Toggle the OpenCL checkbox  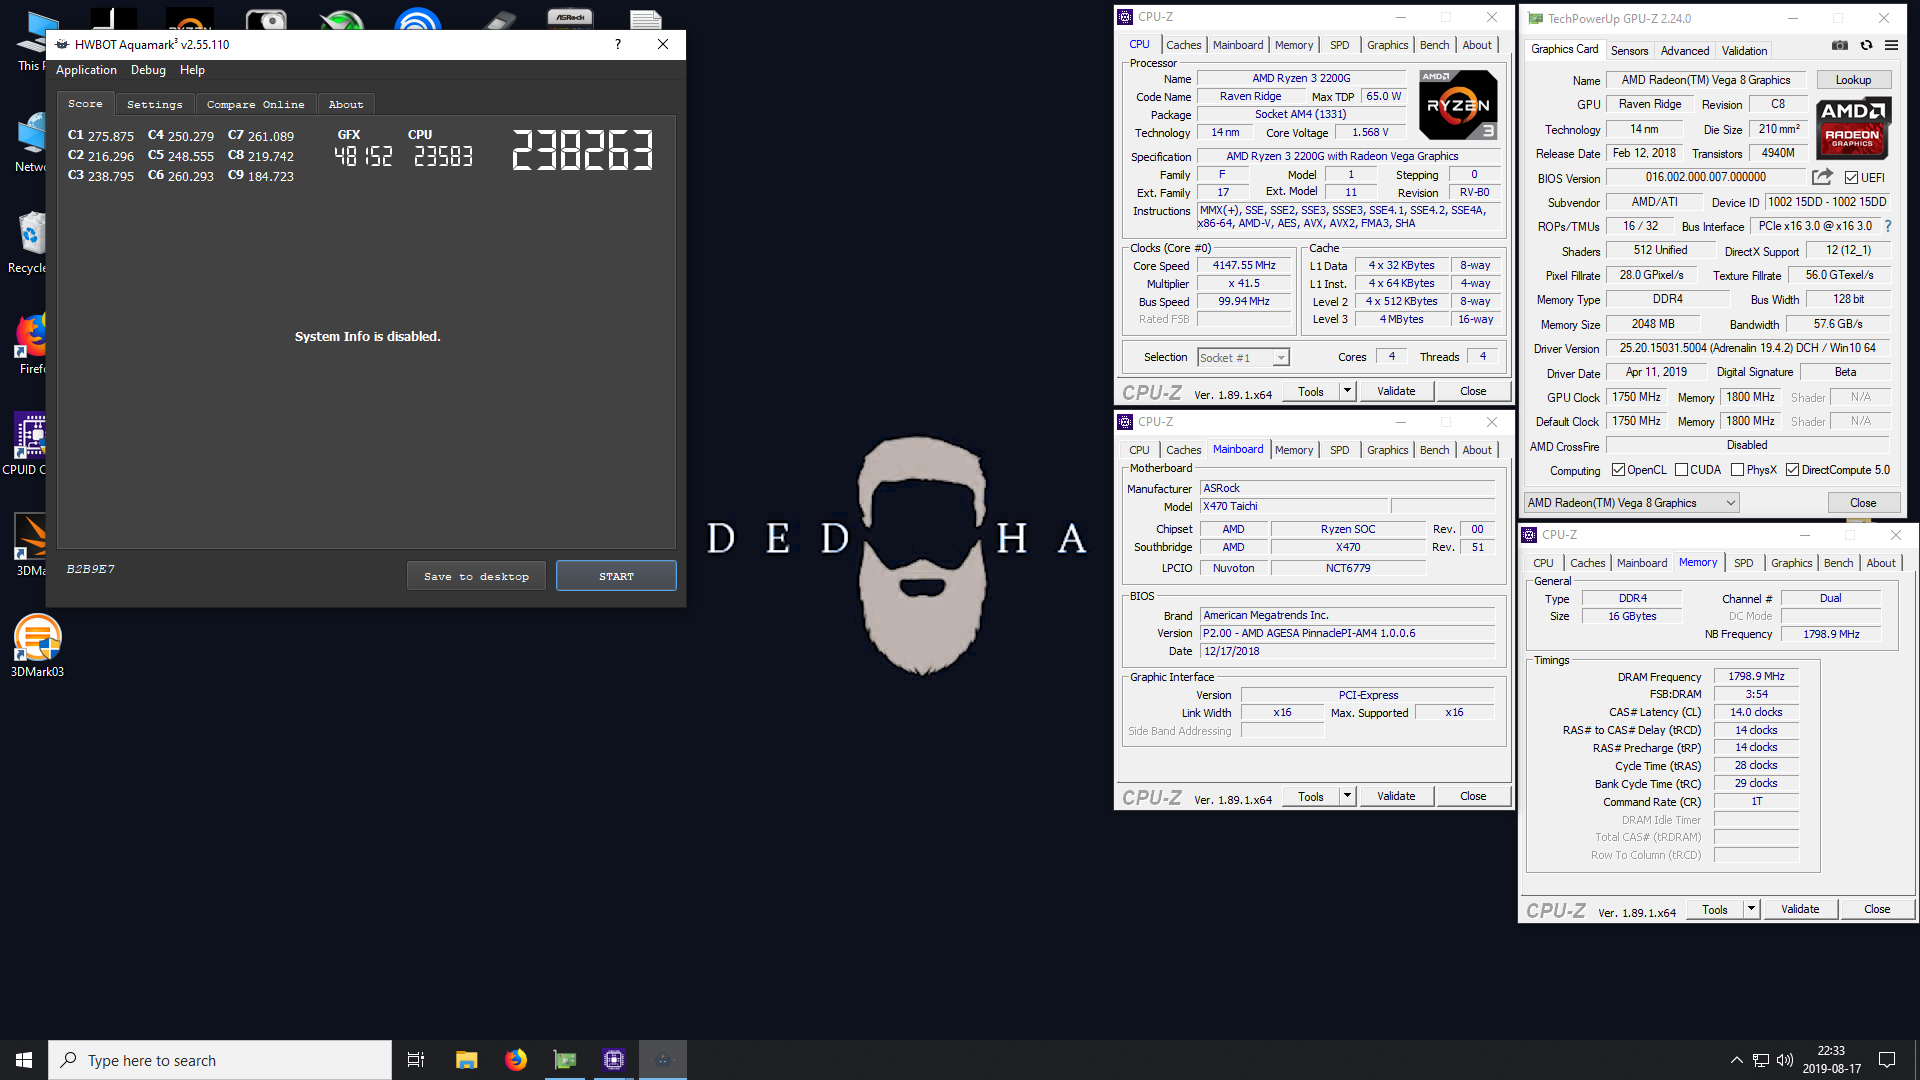click(x=1618, y=470)
